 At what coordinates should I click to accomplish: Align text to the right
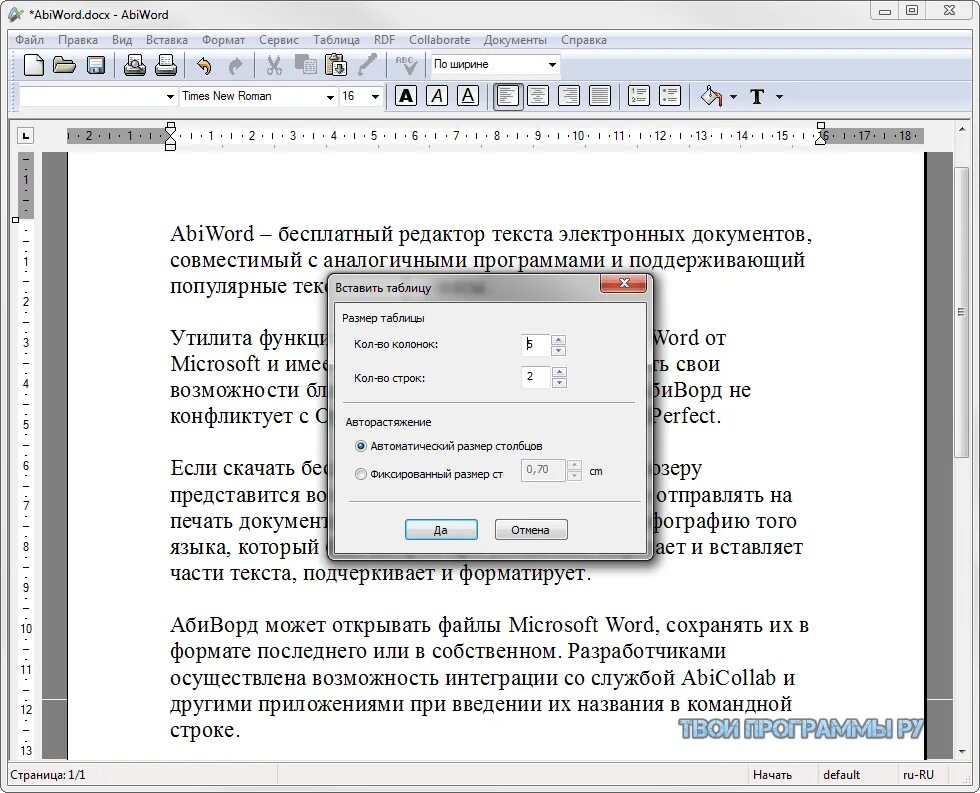(569, 96)
